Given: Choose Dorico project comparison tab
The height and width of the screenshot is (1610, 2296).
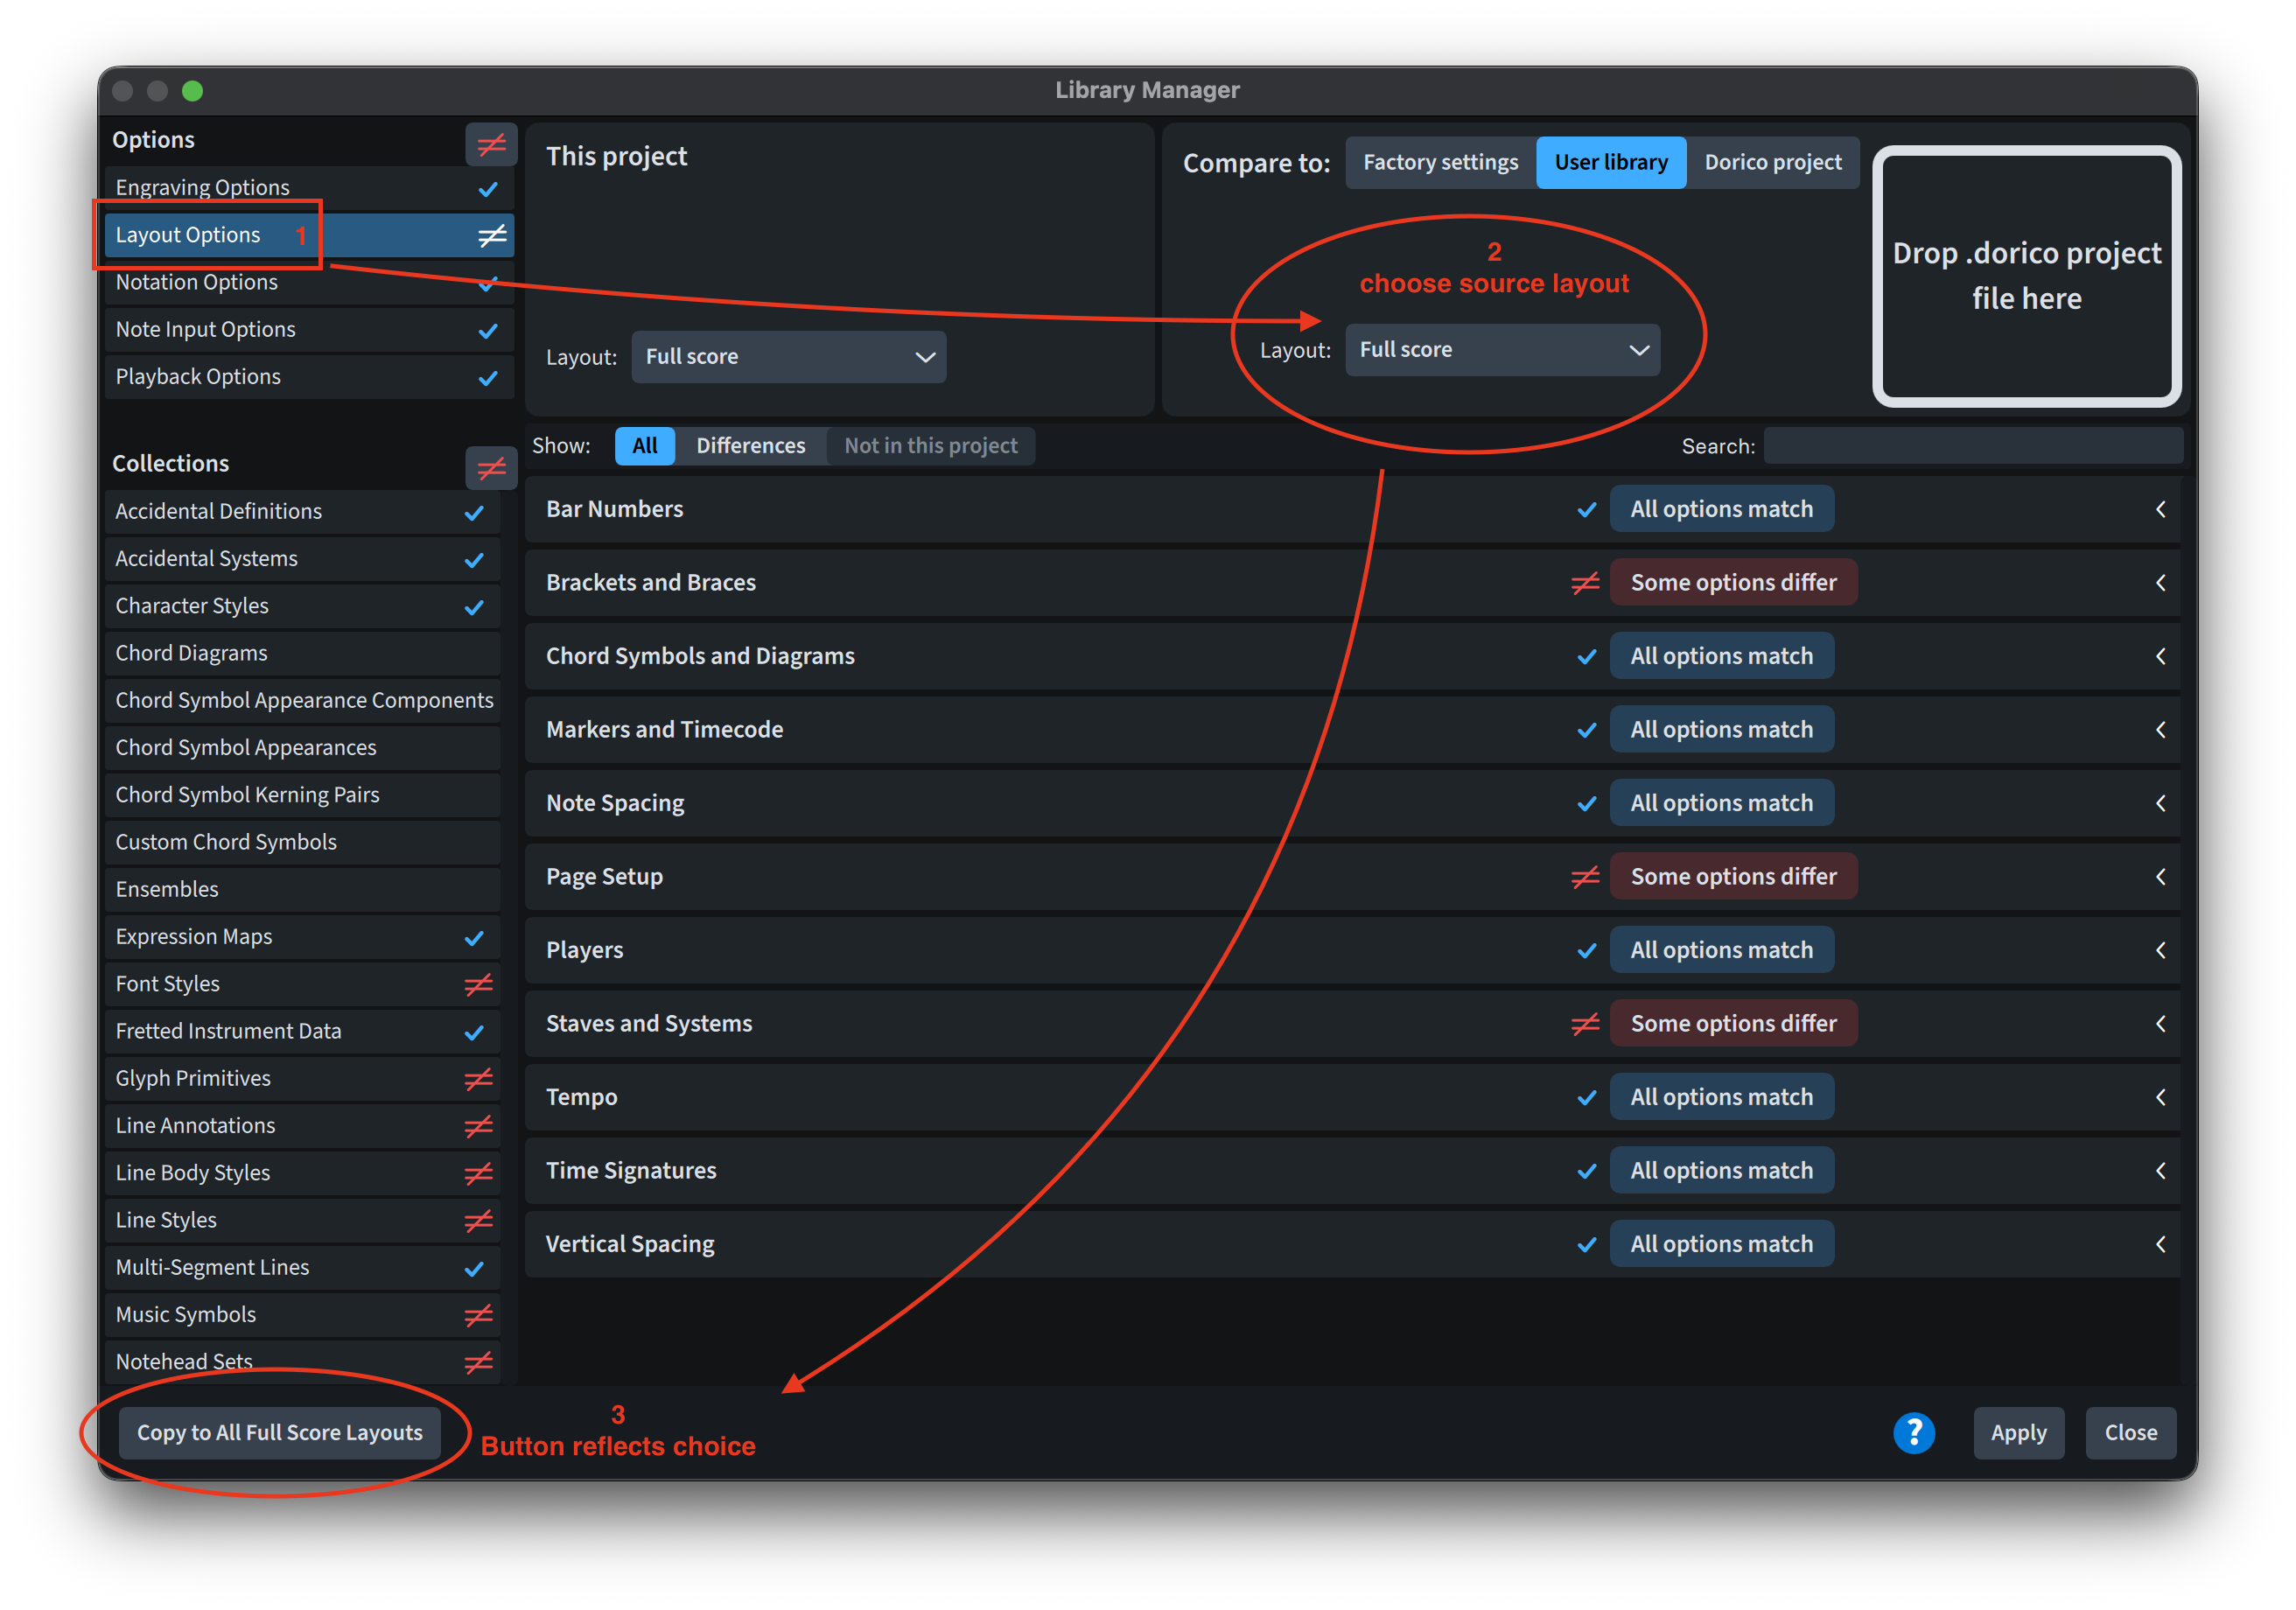Looking at the screenshot, I should coord(1772,162).
